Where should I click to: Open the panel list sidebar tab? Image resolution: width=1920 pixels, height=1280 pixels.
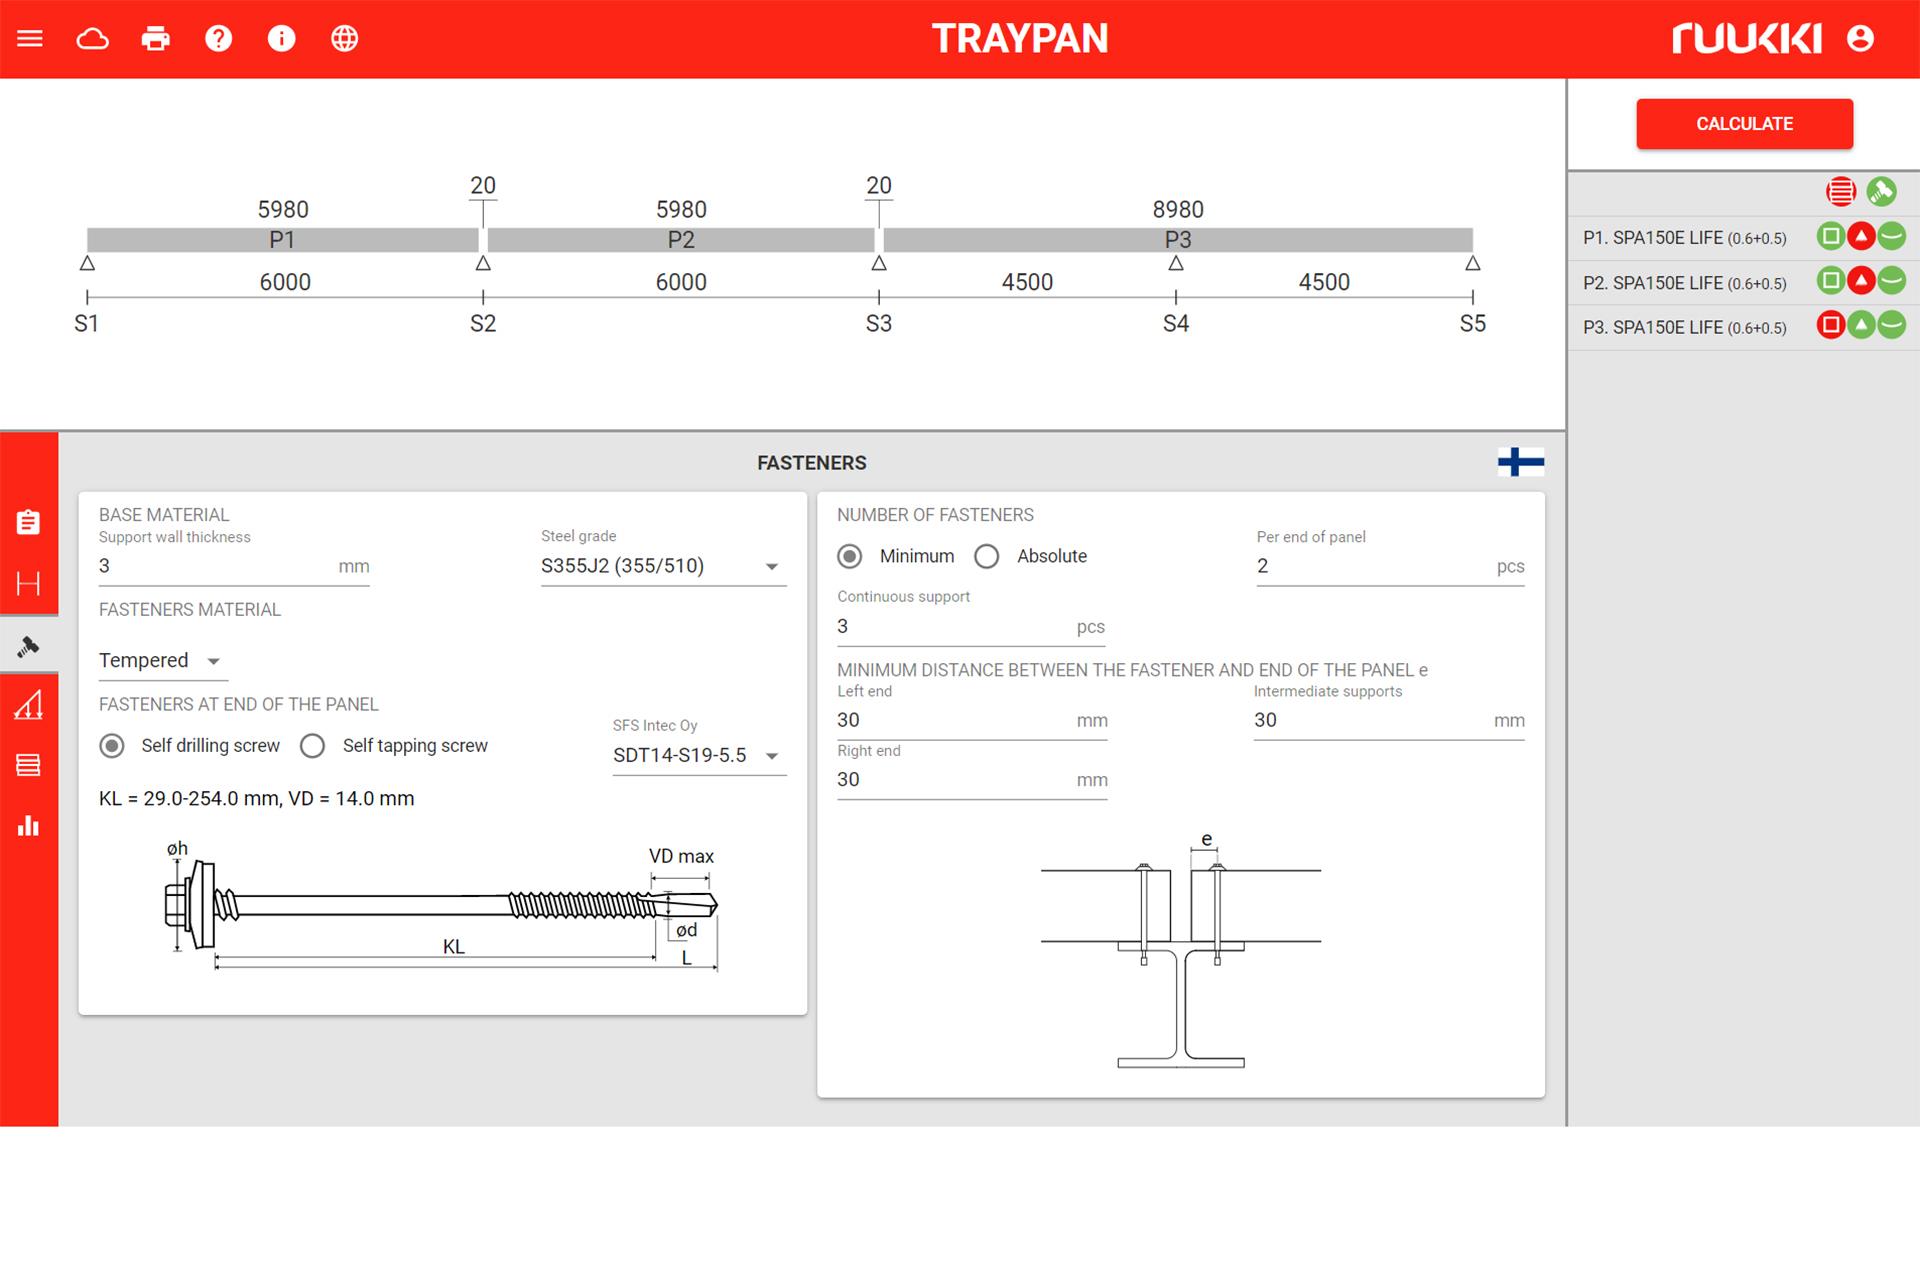28,766
